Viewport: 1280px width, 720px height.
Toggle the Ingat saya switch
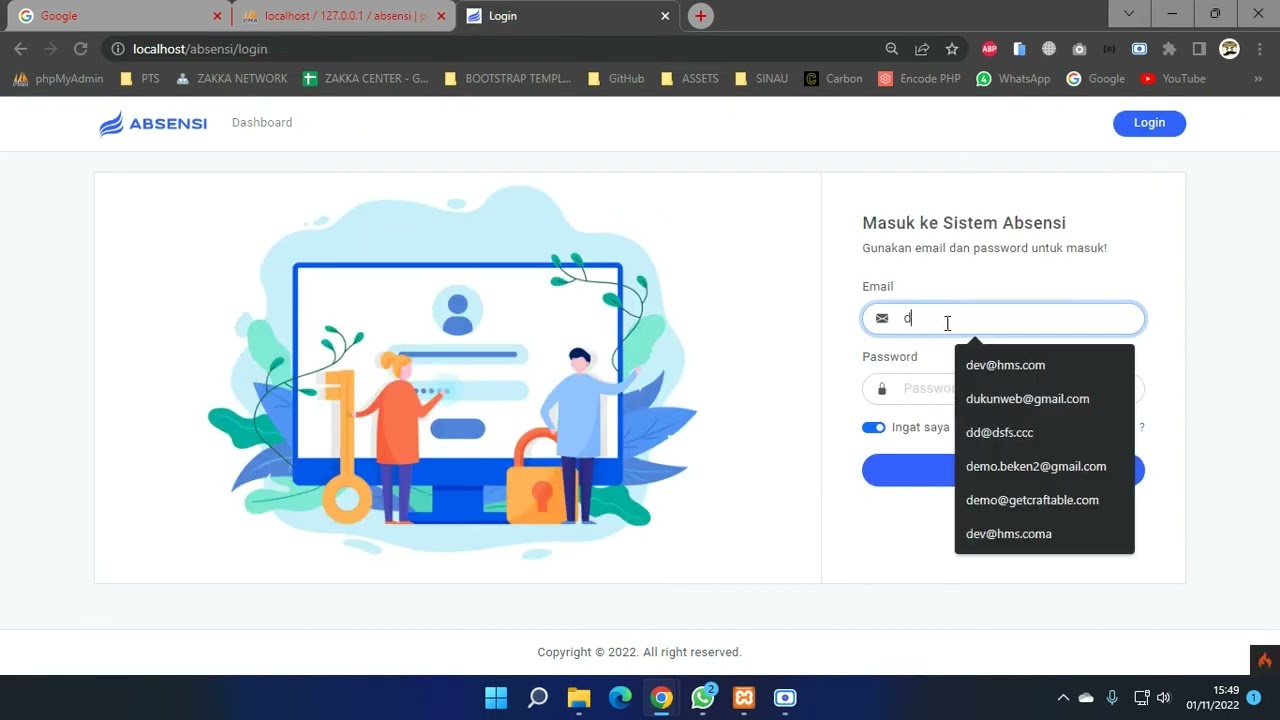874,427
